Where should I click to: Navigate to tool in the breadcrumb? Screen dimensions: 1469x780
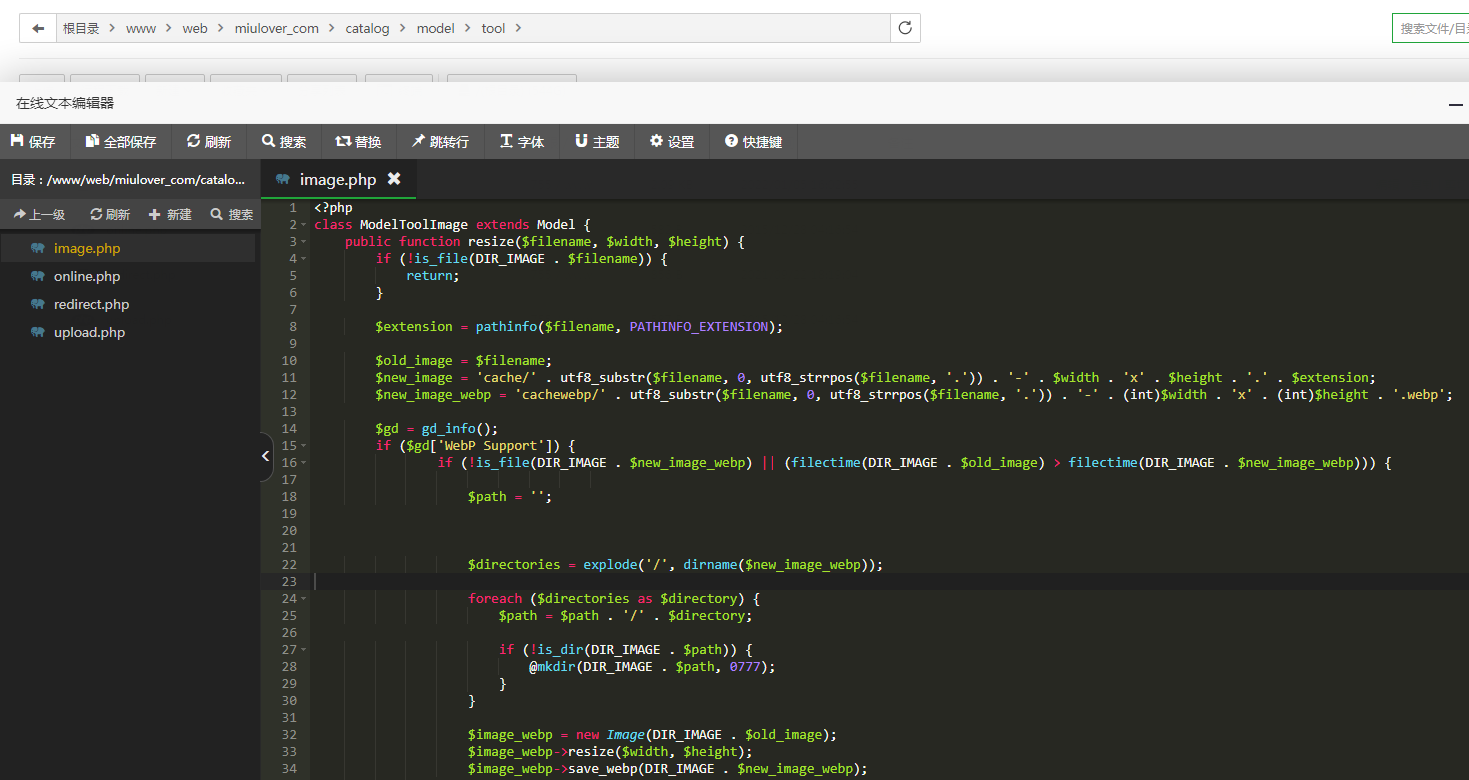pos(493,28)
